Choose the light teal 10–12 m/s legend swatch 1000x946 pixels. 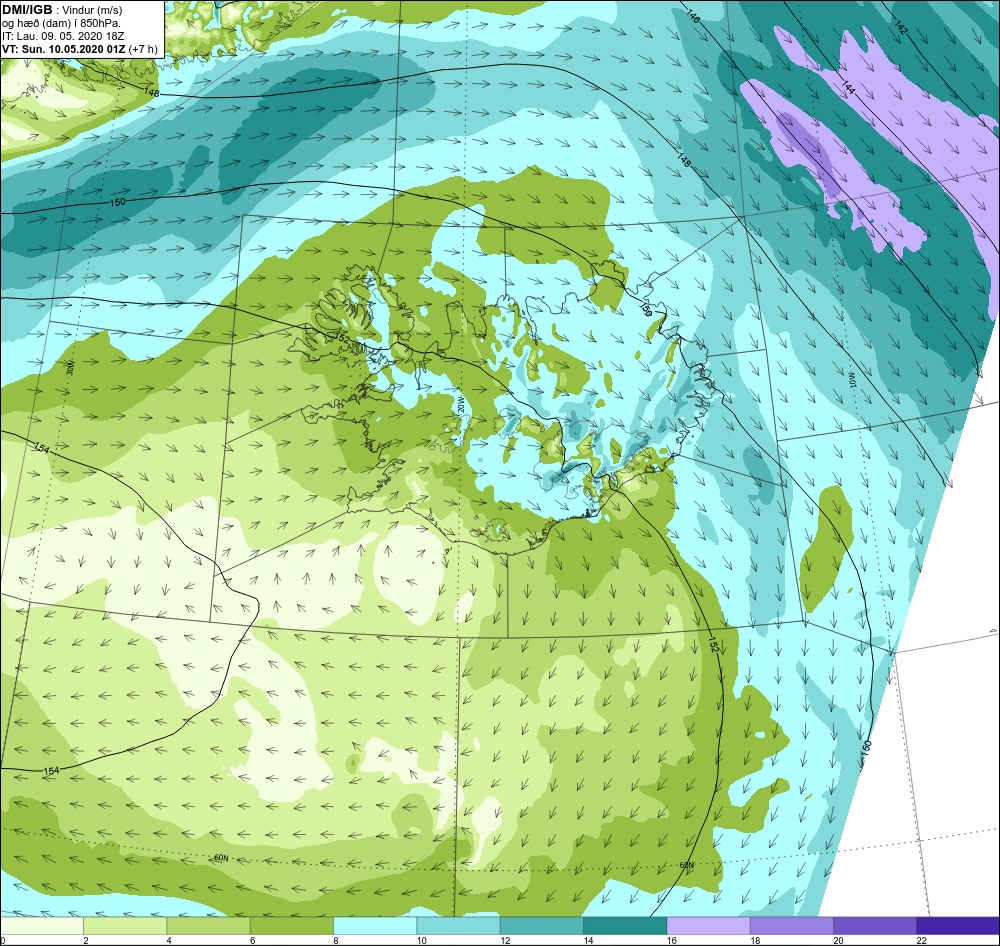459,925
